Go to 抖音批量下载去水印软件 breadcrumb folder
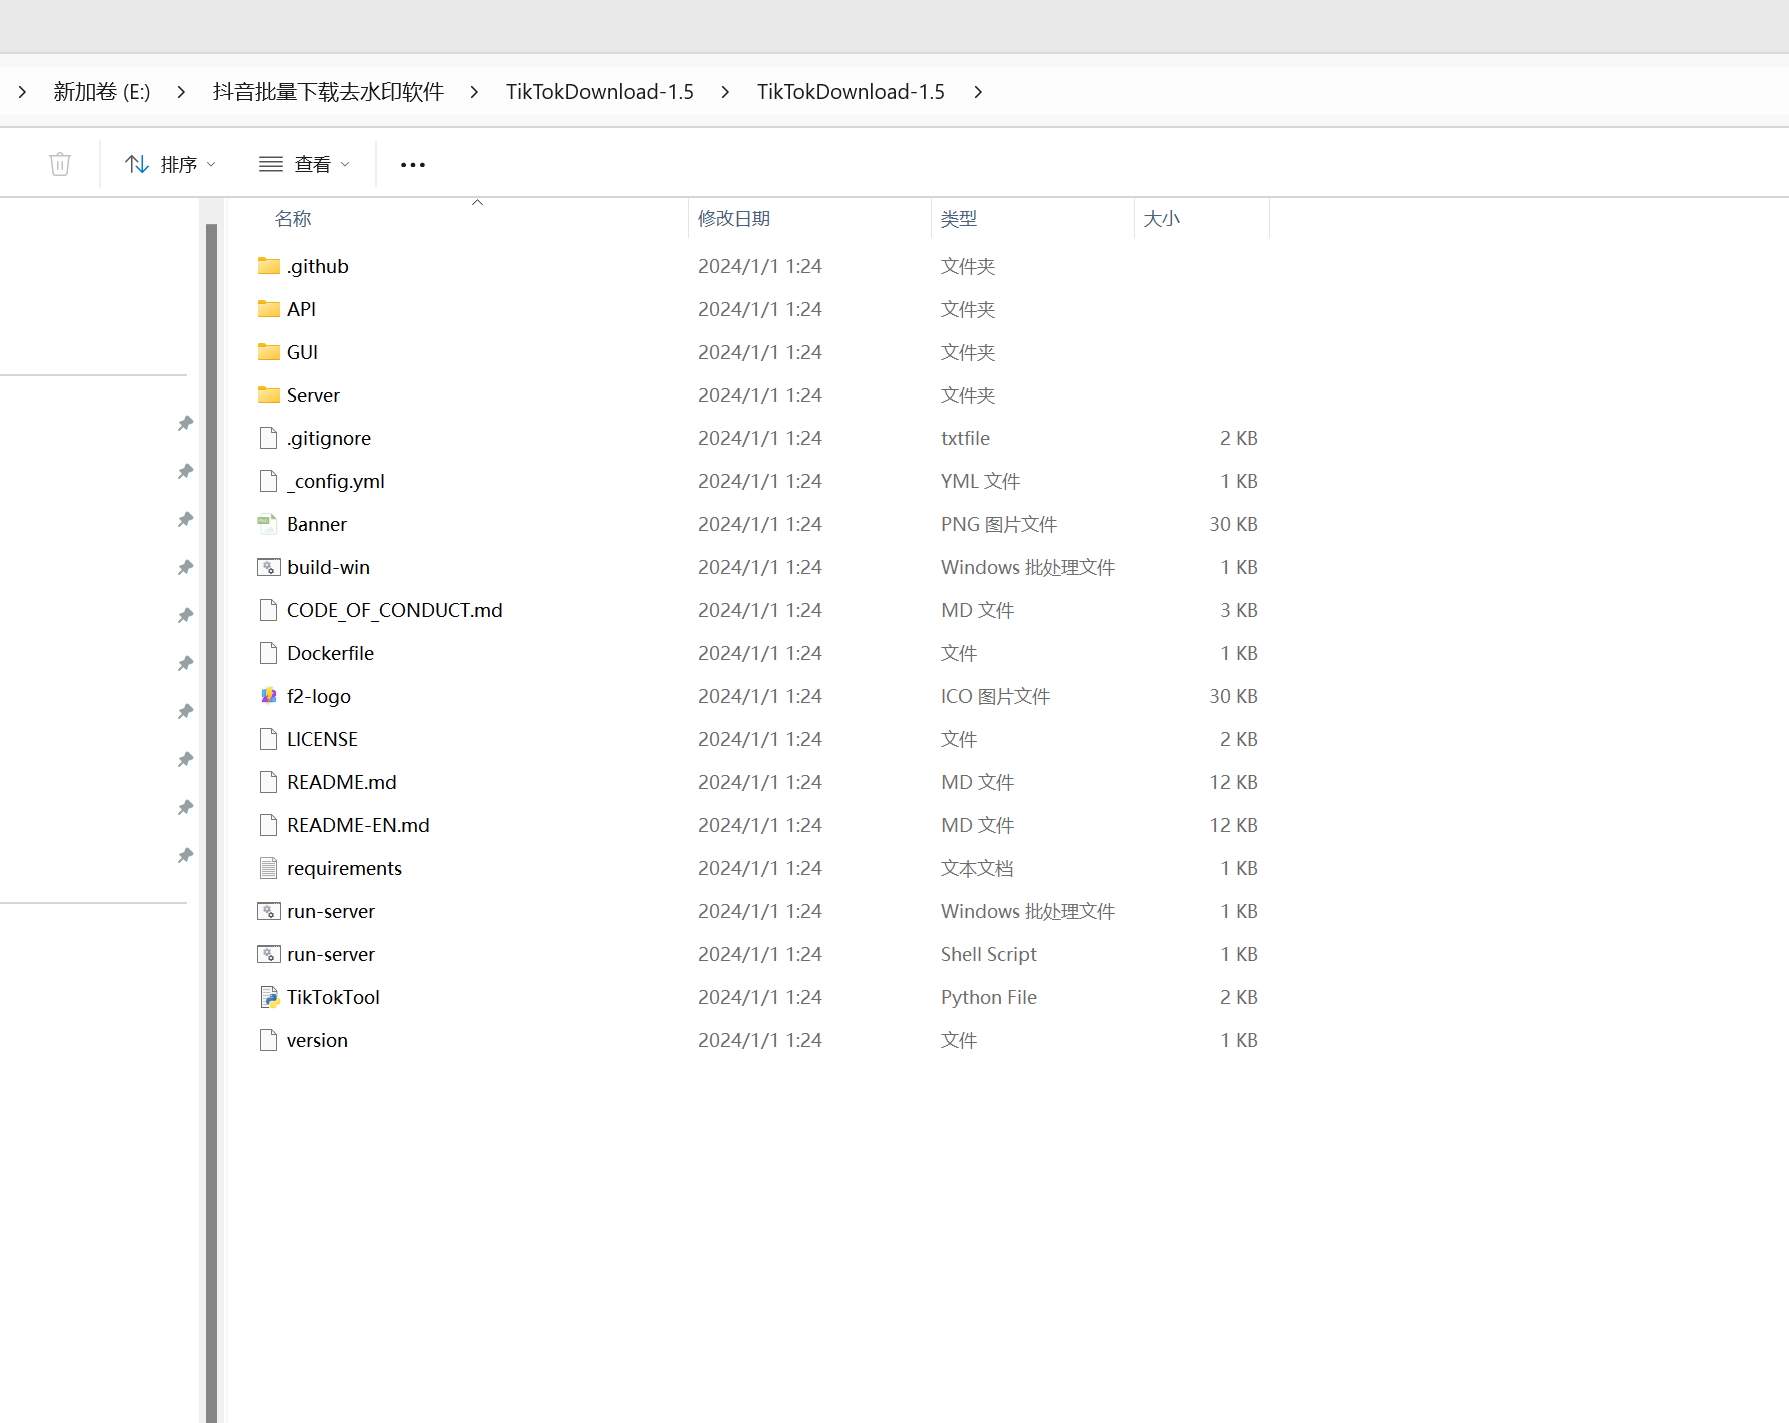Image resolution: width=1789 pixels, height=1423 pixels. click(x=328, y=92)
